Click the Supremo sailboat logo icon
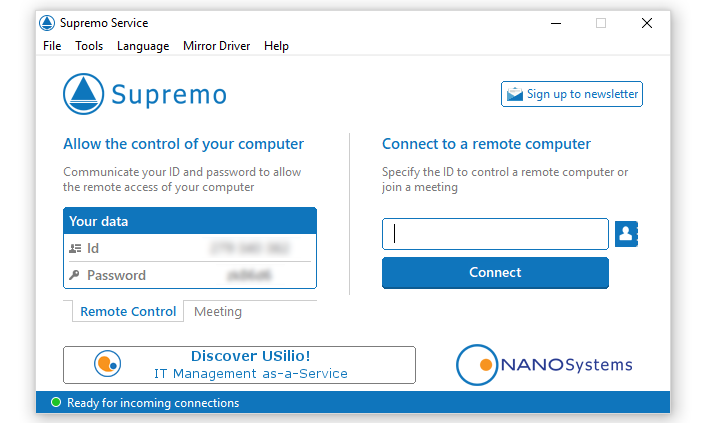 tap(84, 94)
